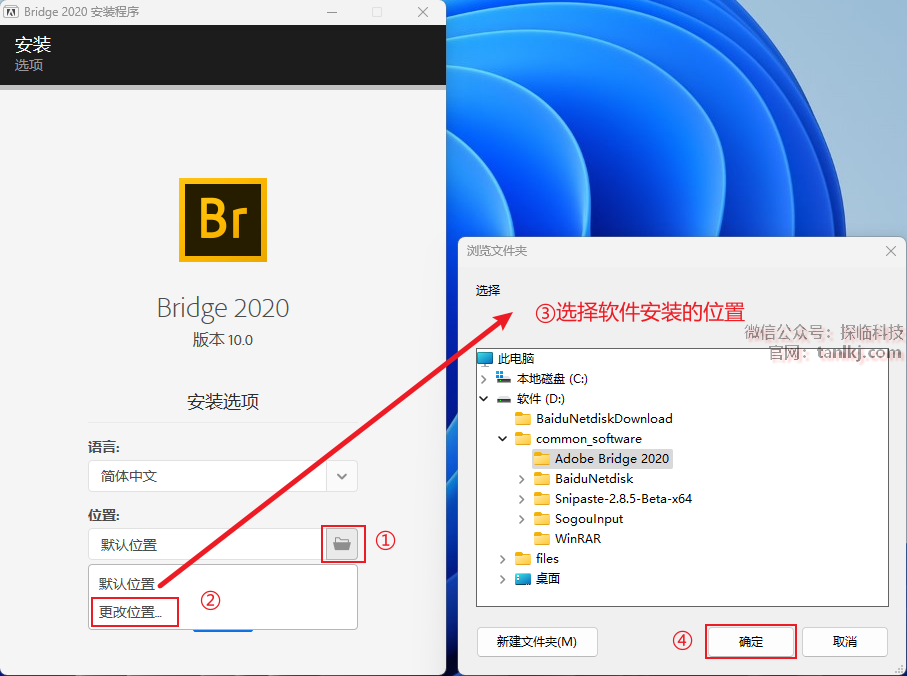
Task: Select 本地磁盘 (C:) drive
Action: point(542,379)
